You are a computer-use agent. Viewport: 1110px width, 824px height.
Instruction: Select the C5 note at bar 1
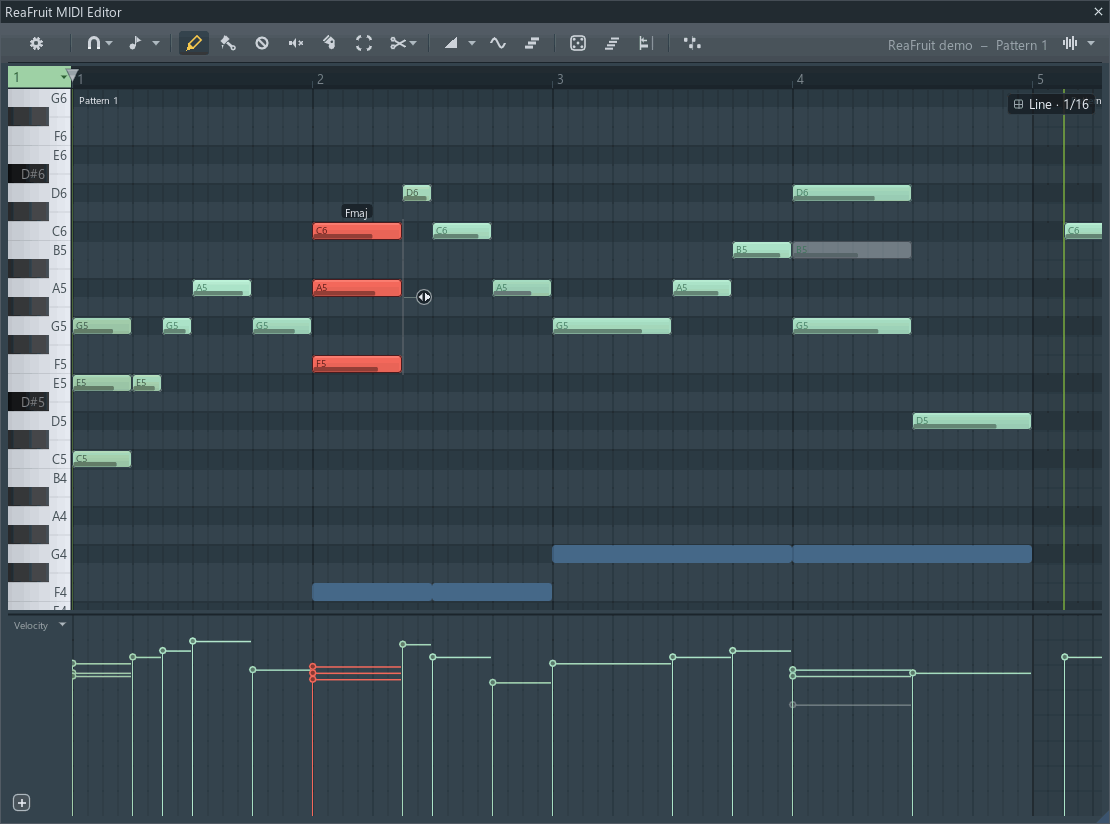[x=102, y=459]
